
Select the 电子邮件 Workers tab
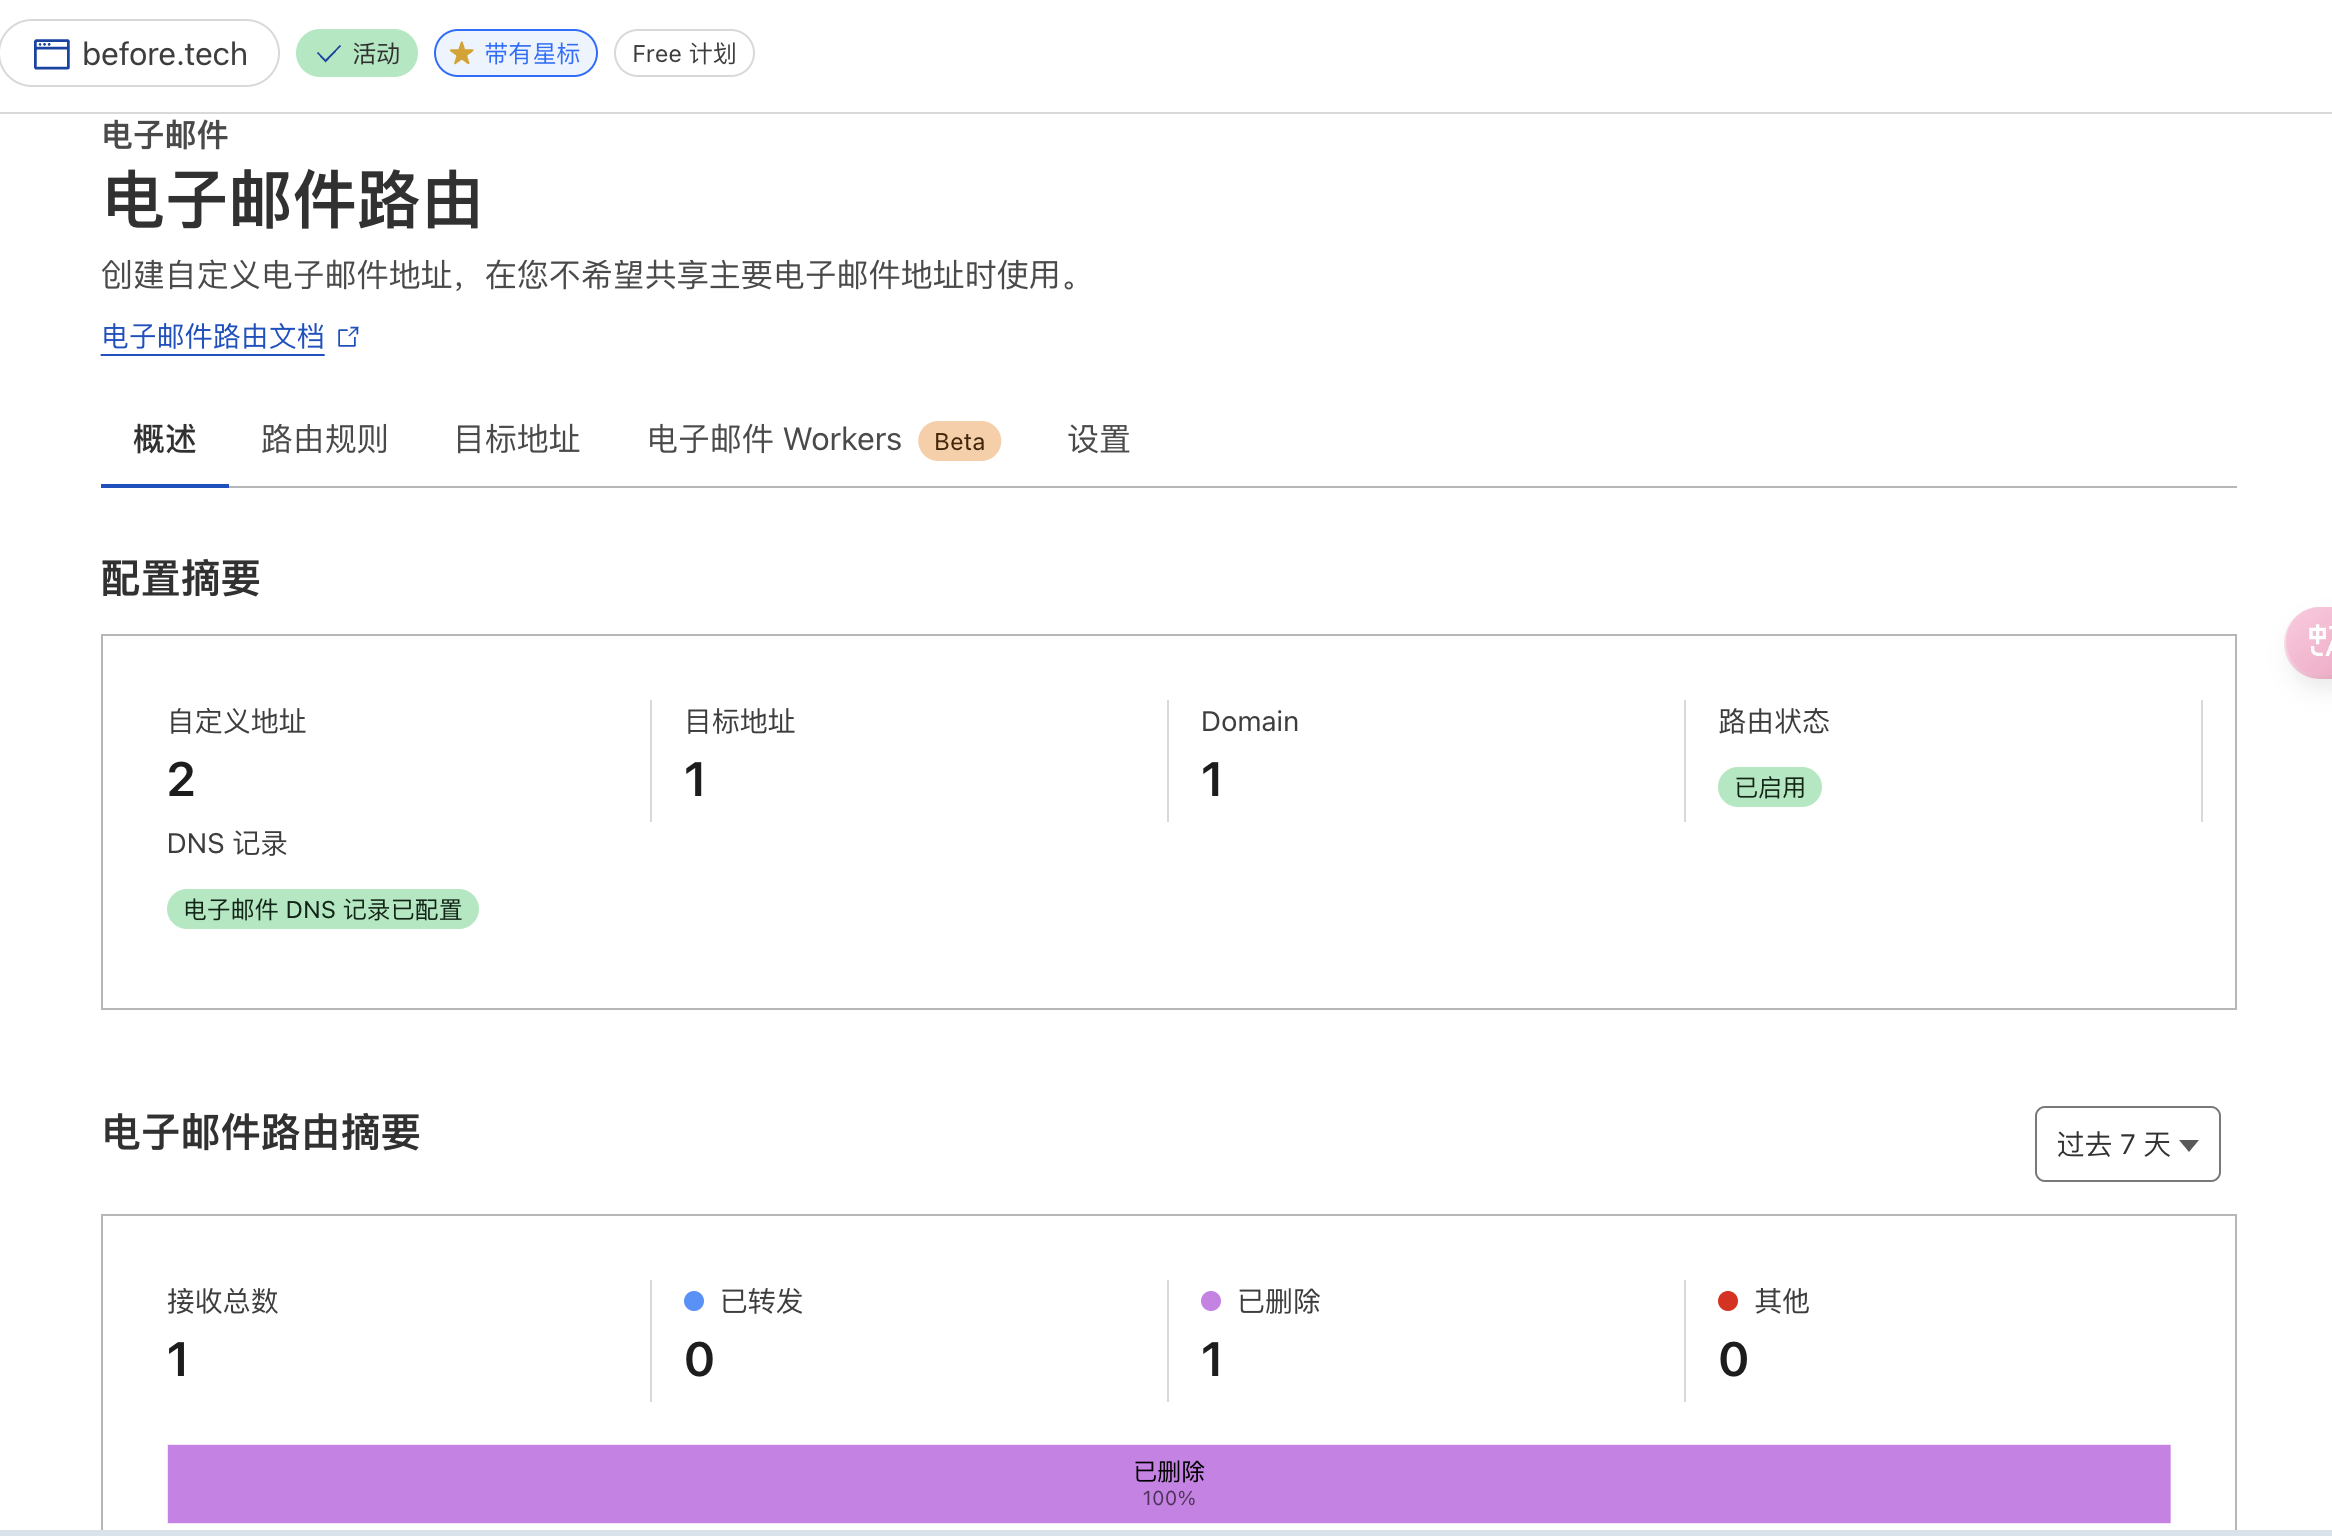pos(774,439)
